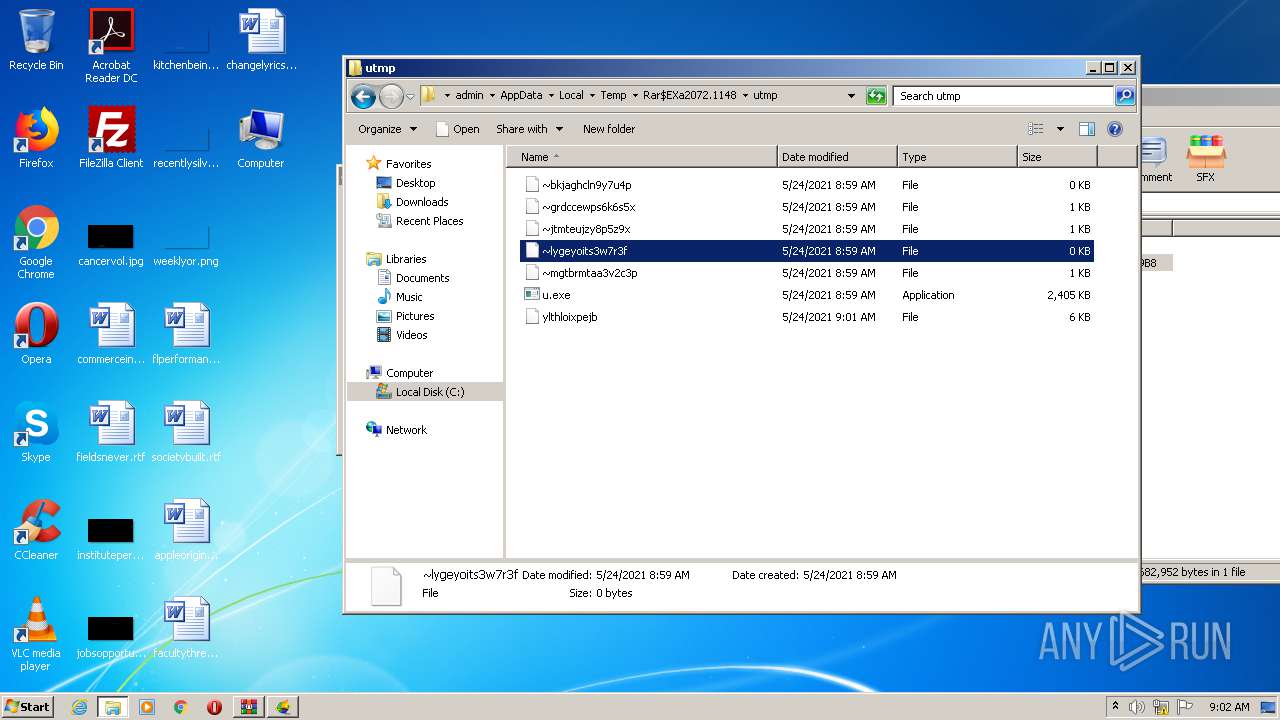Open Explorer Help icon
The width and height of the screenshot is (1280, 720).
click(1115, 129)
